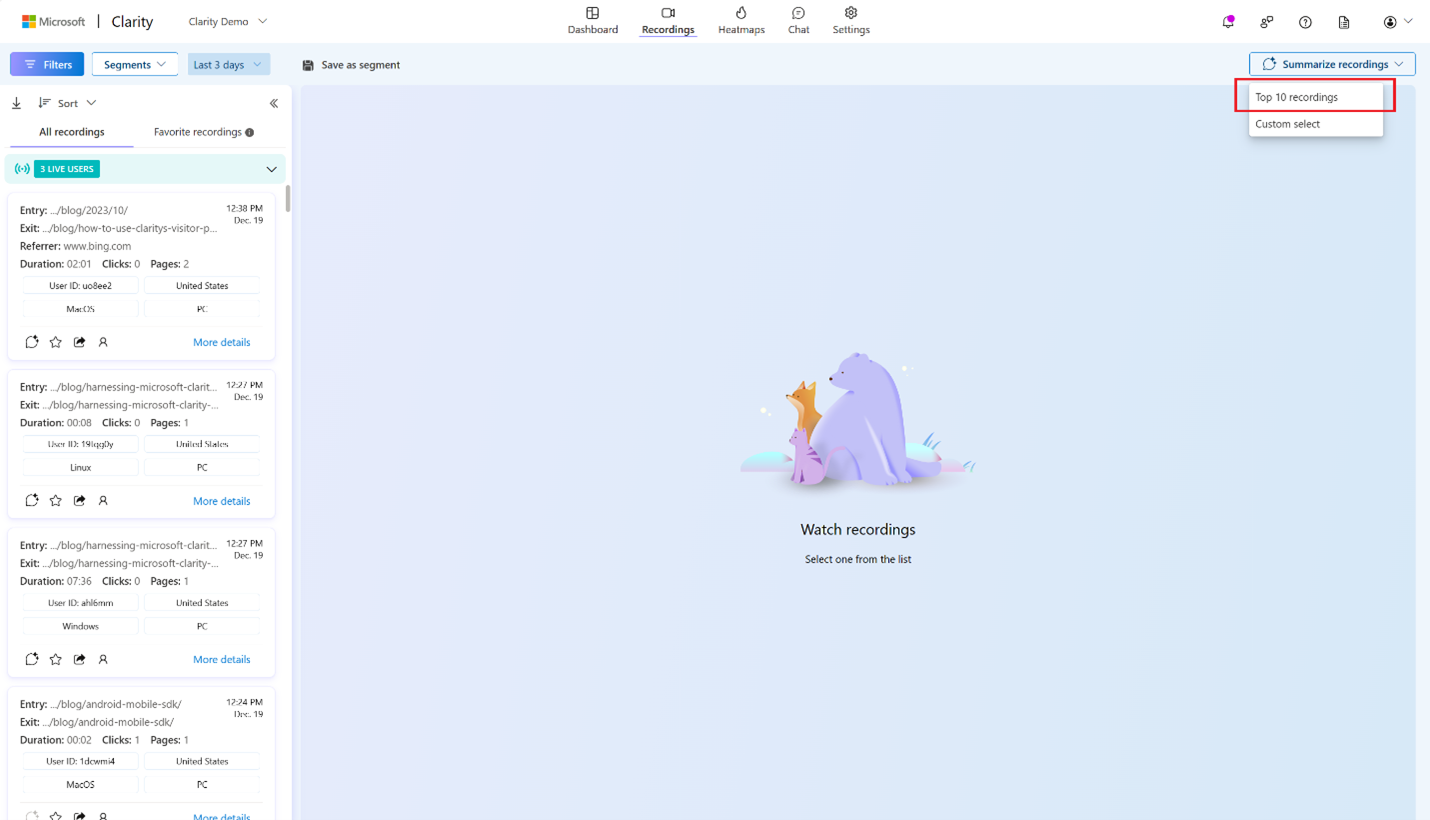Screen dimensions: 1430x820
Task: Click the 3 LIVE USERS badge
Action: [x=67, y=169]
